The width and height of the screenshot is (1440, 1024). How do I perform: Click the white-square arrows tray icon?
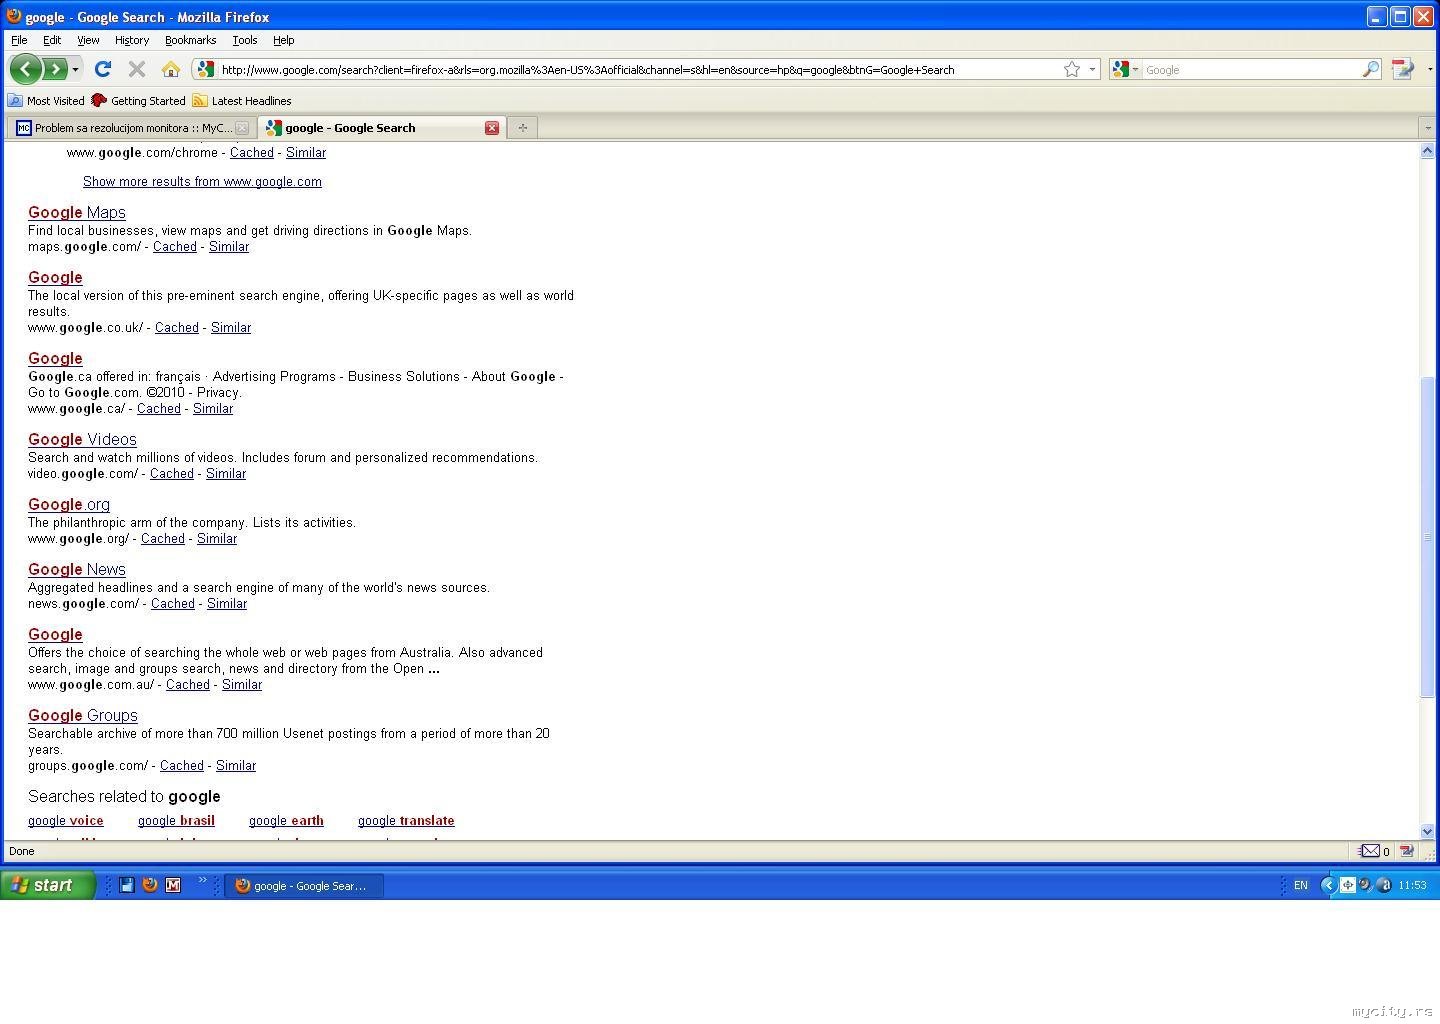coord(1348,885)
